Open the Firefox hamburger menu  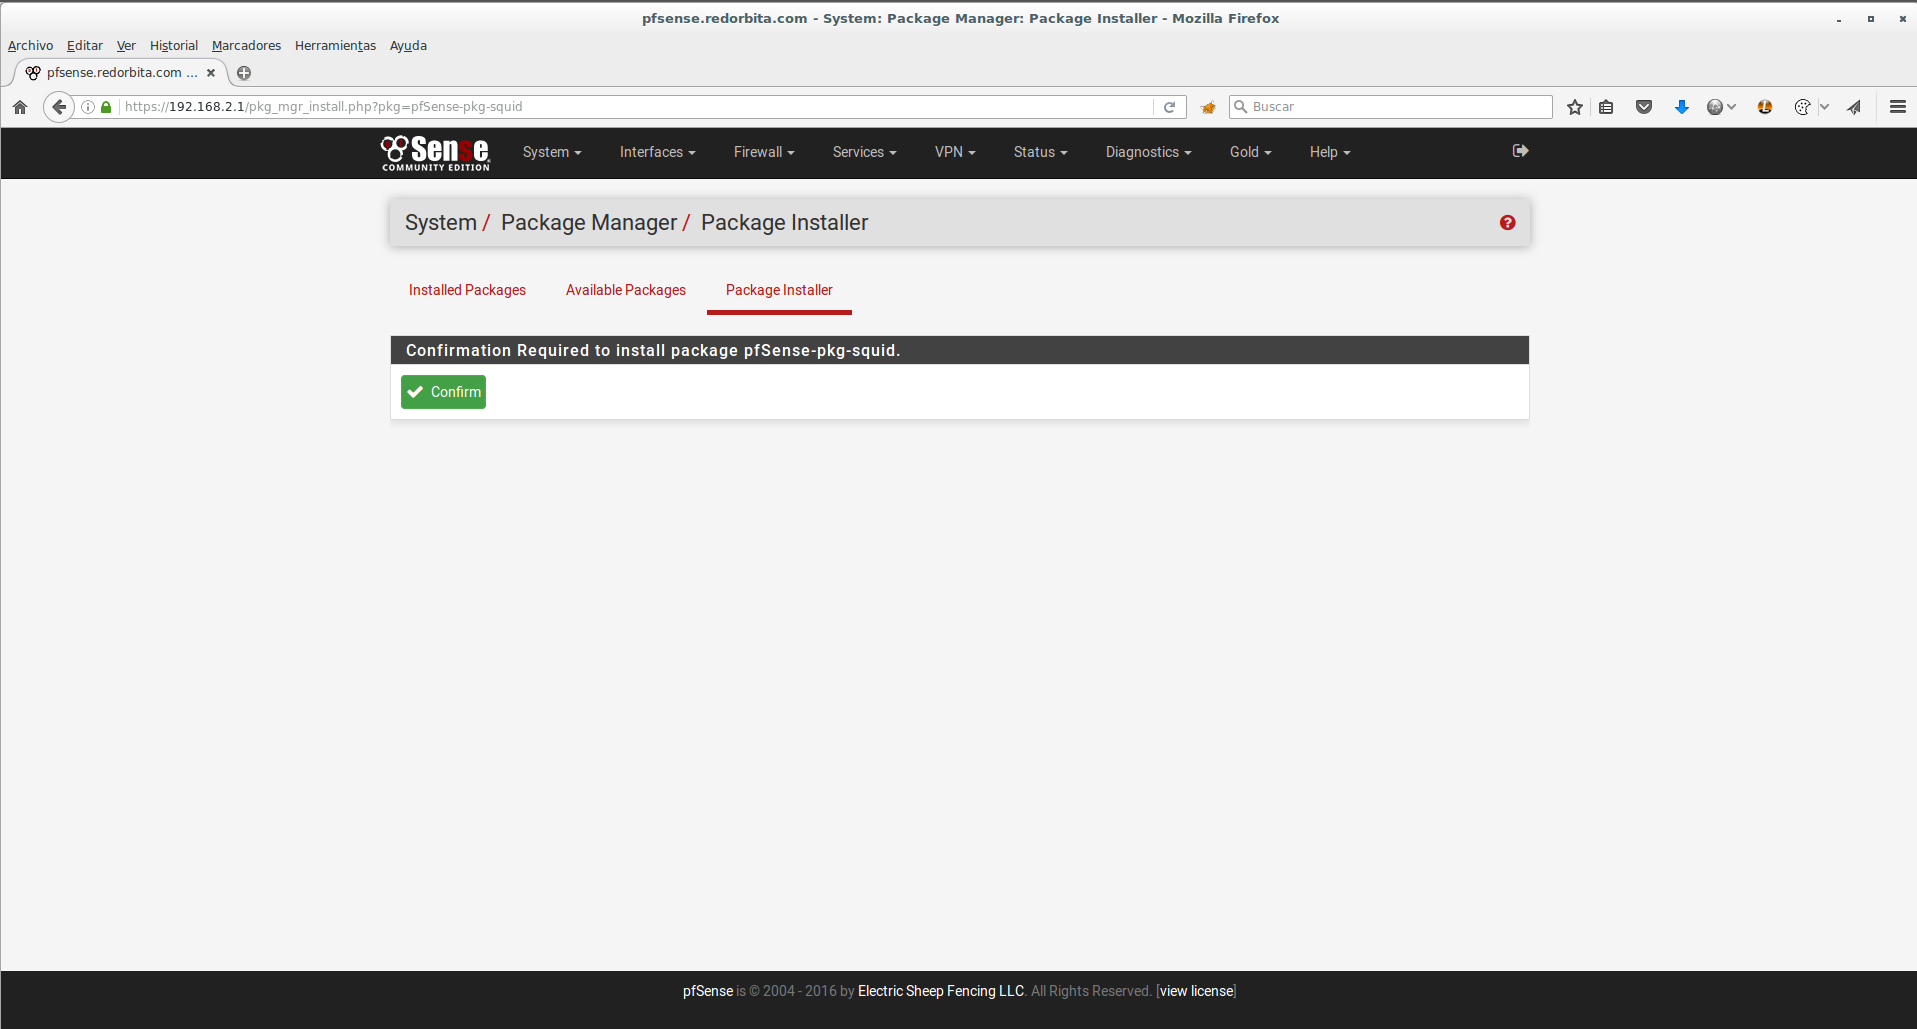coord(1897,107)
